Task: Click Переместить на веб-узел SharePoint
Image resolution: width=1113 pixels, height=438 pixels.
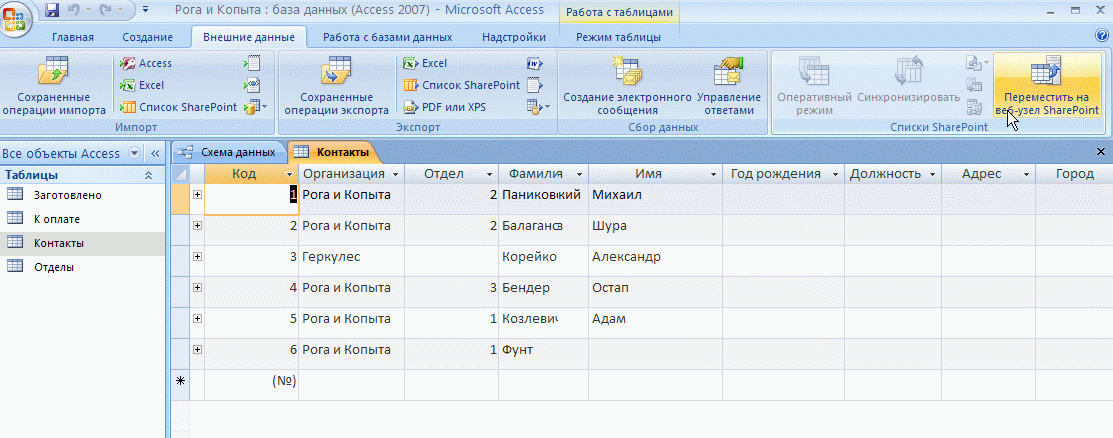Action: tap(1047, 85)
